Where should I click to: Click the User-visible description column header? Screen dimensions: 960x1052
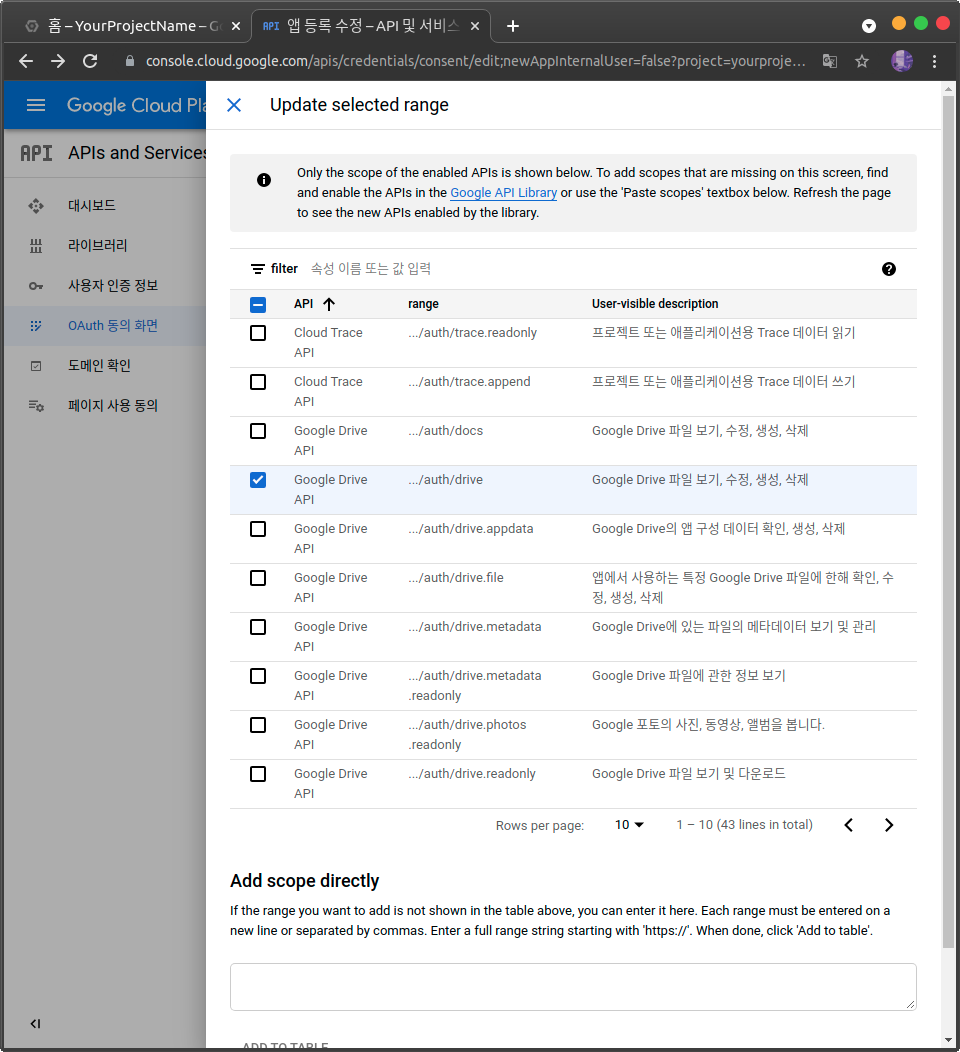[655, 304]
